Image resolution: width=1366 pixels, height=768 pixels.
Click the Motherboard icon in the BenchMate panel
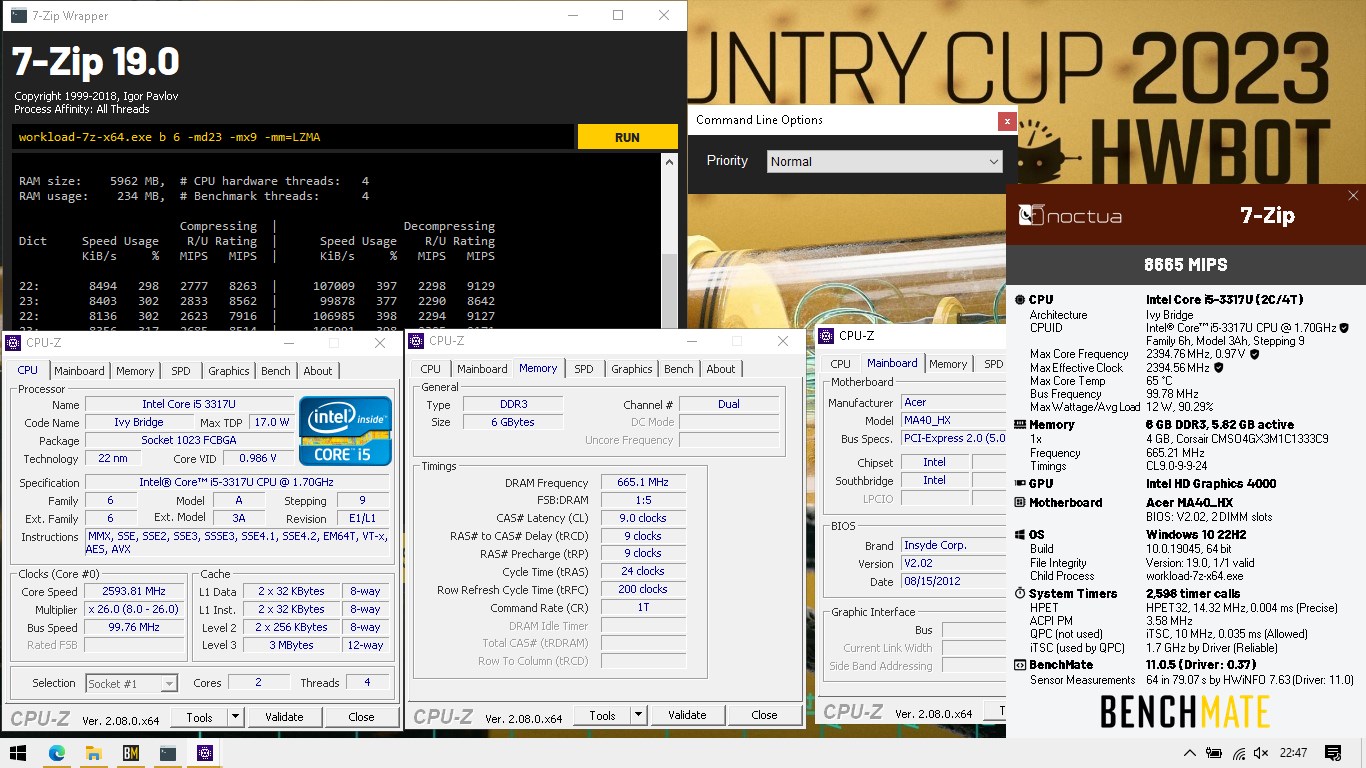(1019, 503)
